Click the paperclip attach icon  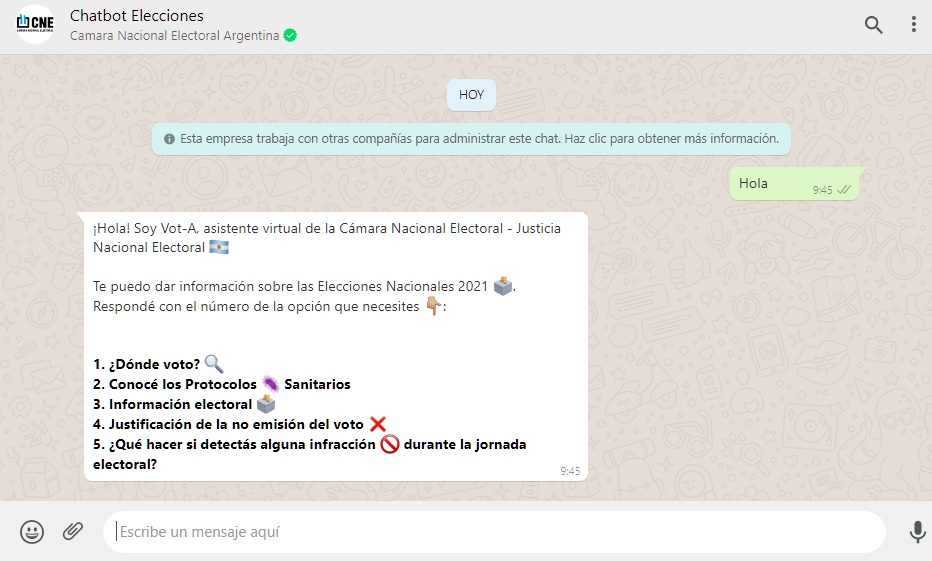pyautogui.click(x=73, y=532)
